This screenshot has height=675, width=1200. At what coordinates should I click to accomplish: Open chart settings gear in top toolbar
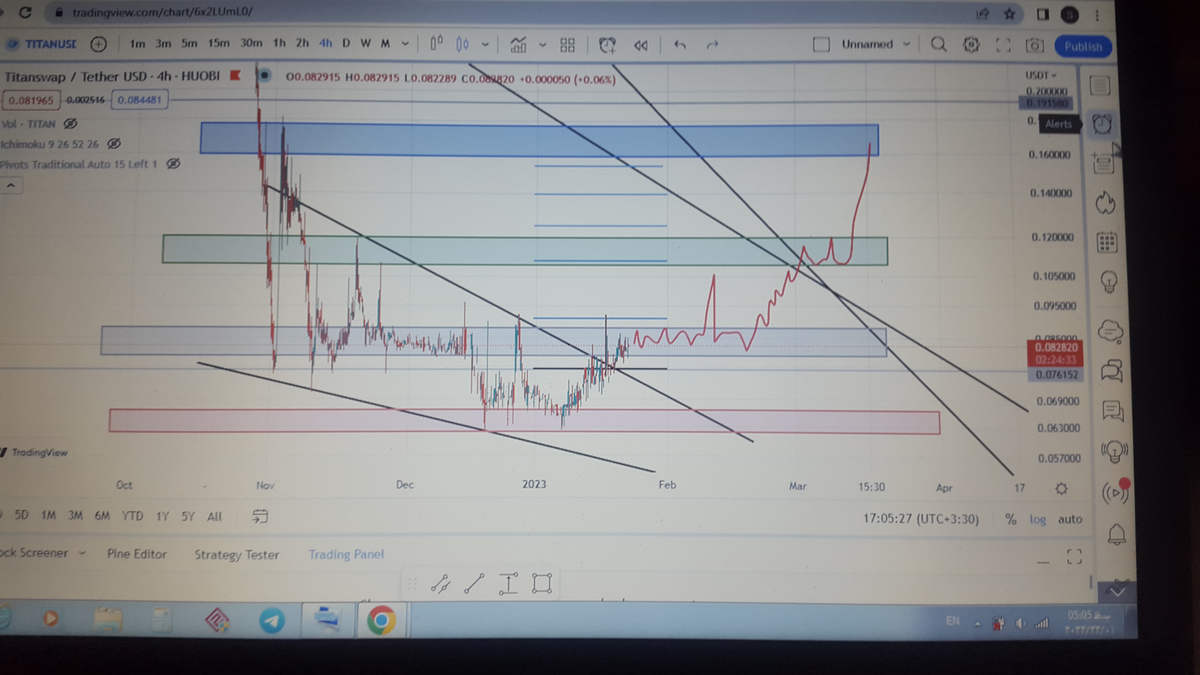click(970, 45)
